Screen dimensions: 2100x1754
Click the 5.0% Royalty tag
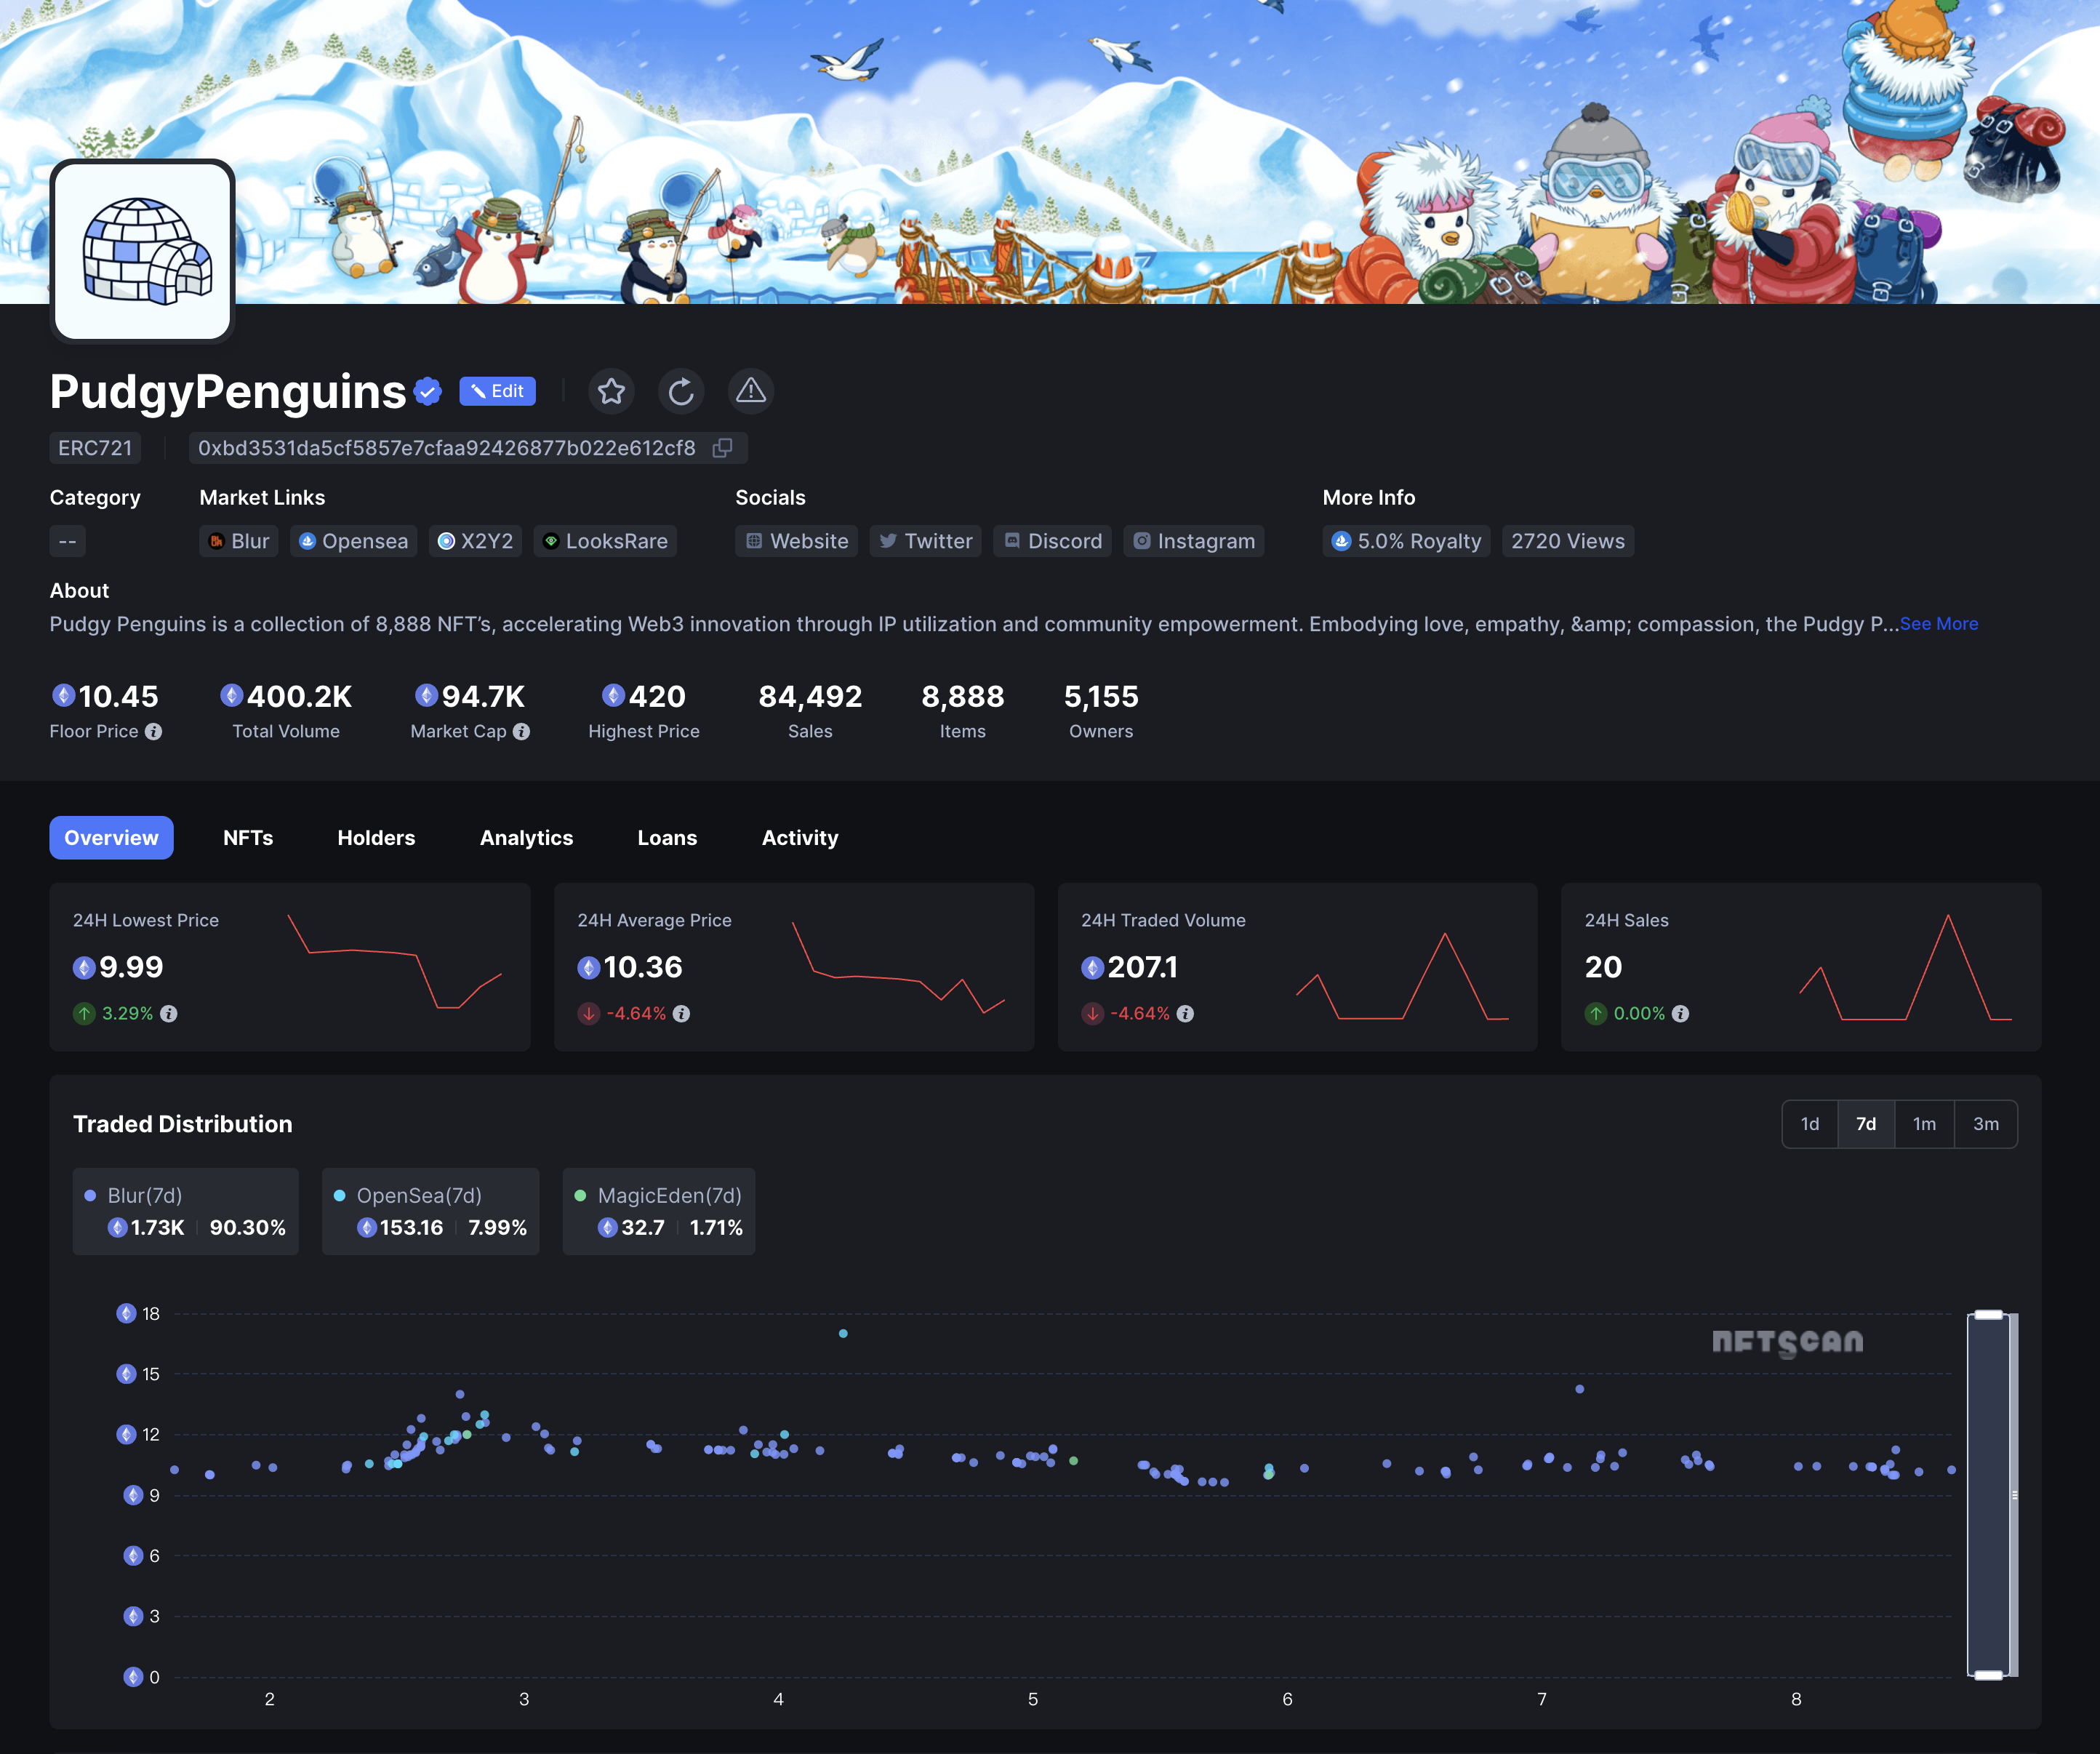(1406, 541)
